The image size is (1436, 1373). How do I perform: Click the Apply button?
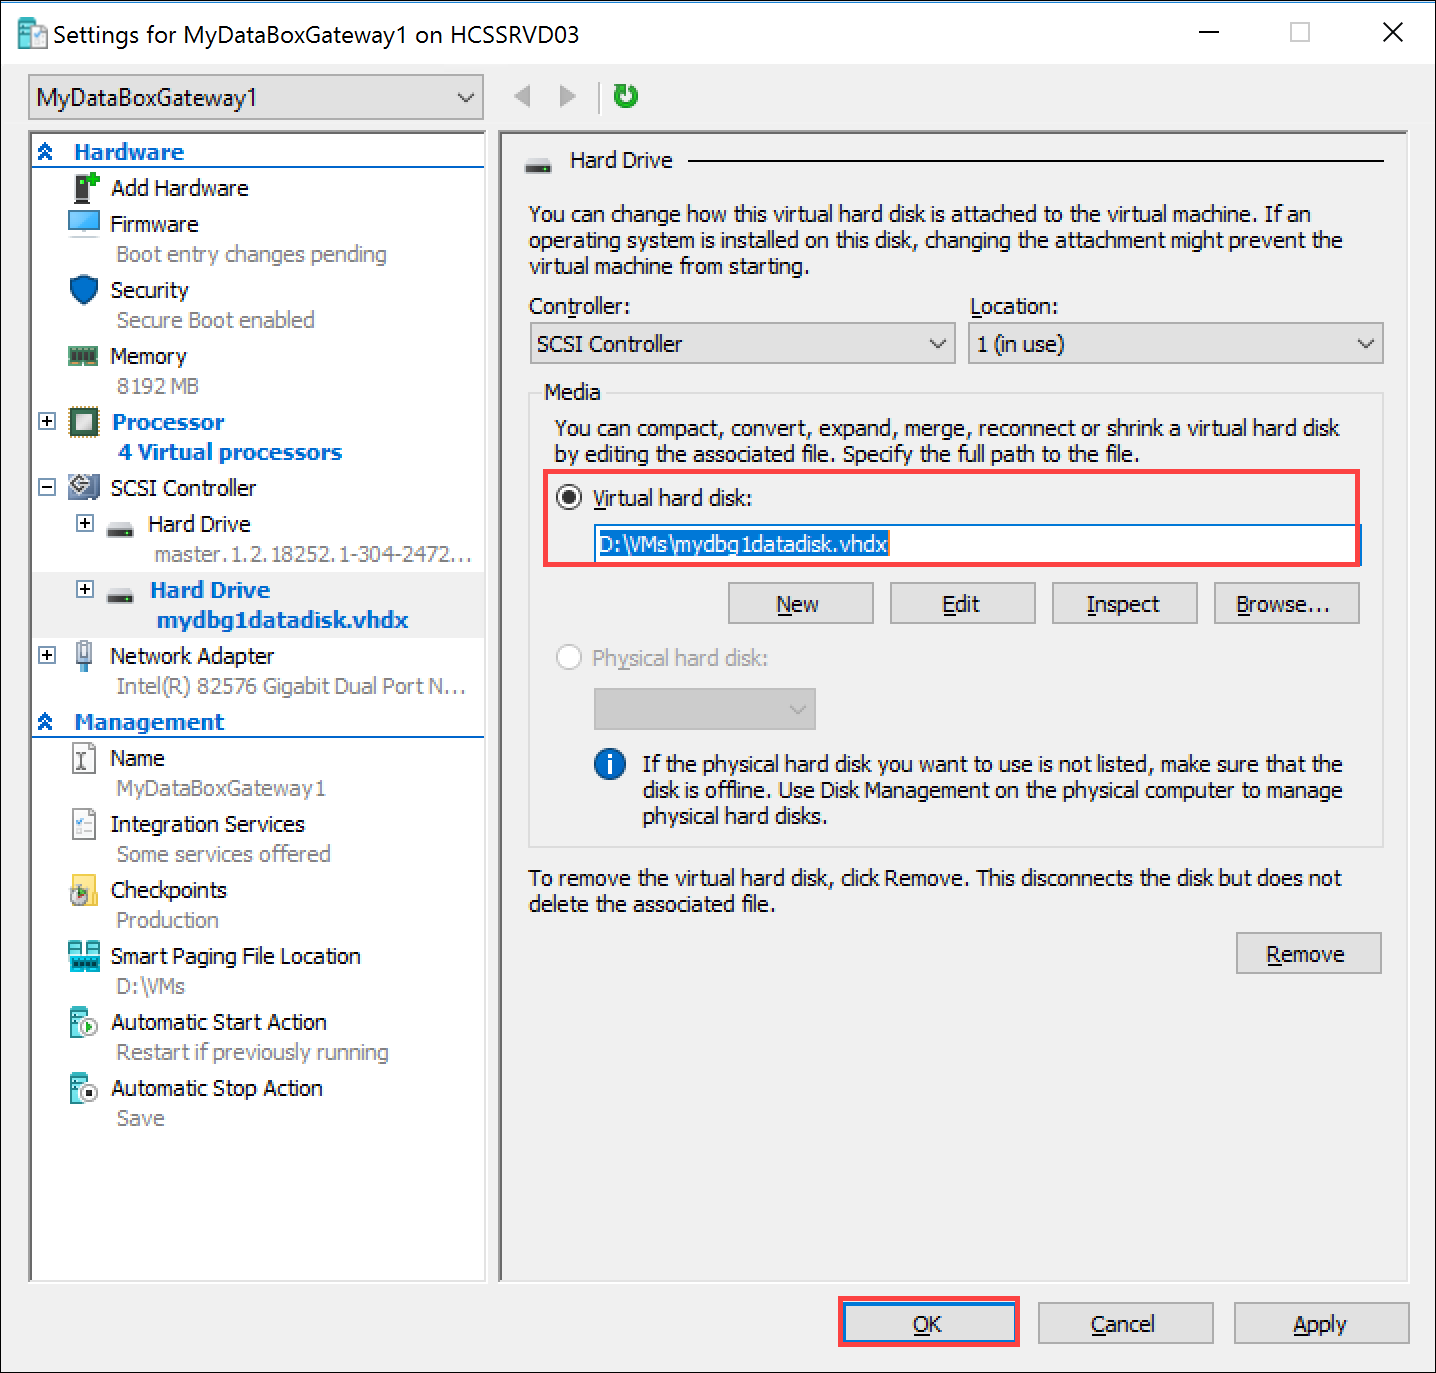(1321, 1323)
